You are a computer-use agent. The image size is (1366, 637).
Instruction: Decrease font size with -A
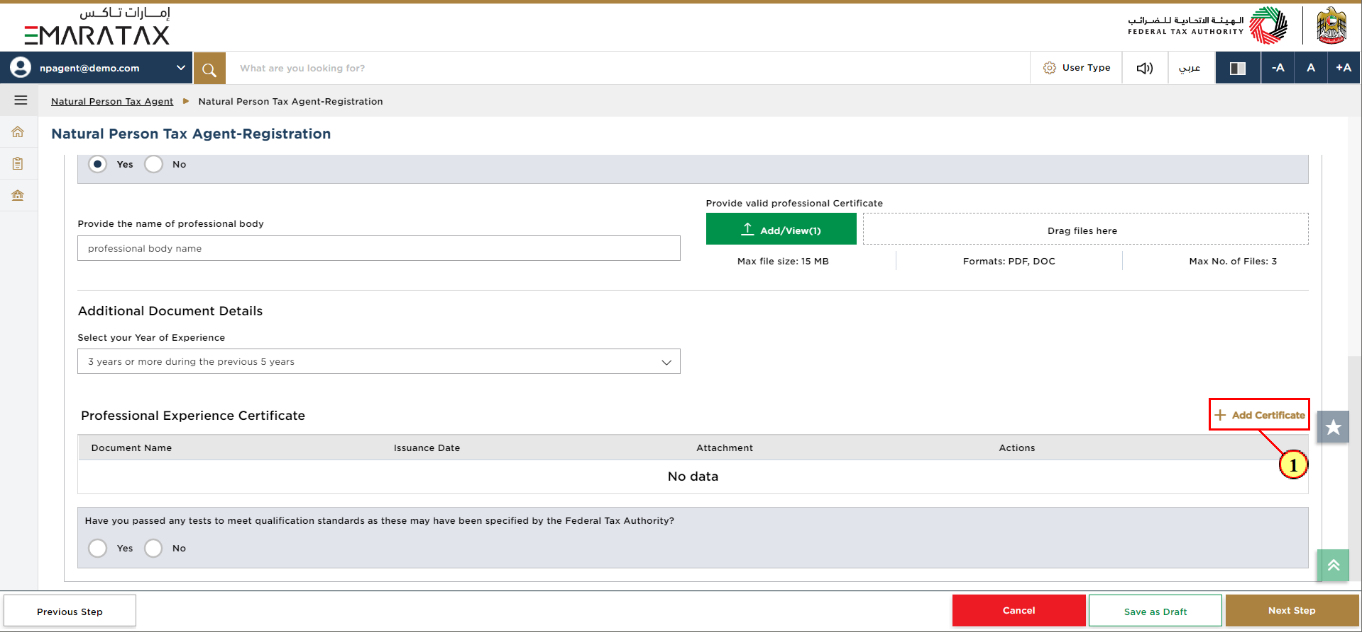(1278, 68)
